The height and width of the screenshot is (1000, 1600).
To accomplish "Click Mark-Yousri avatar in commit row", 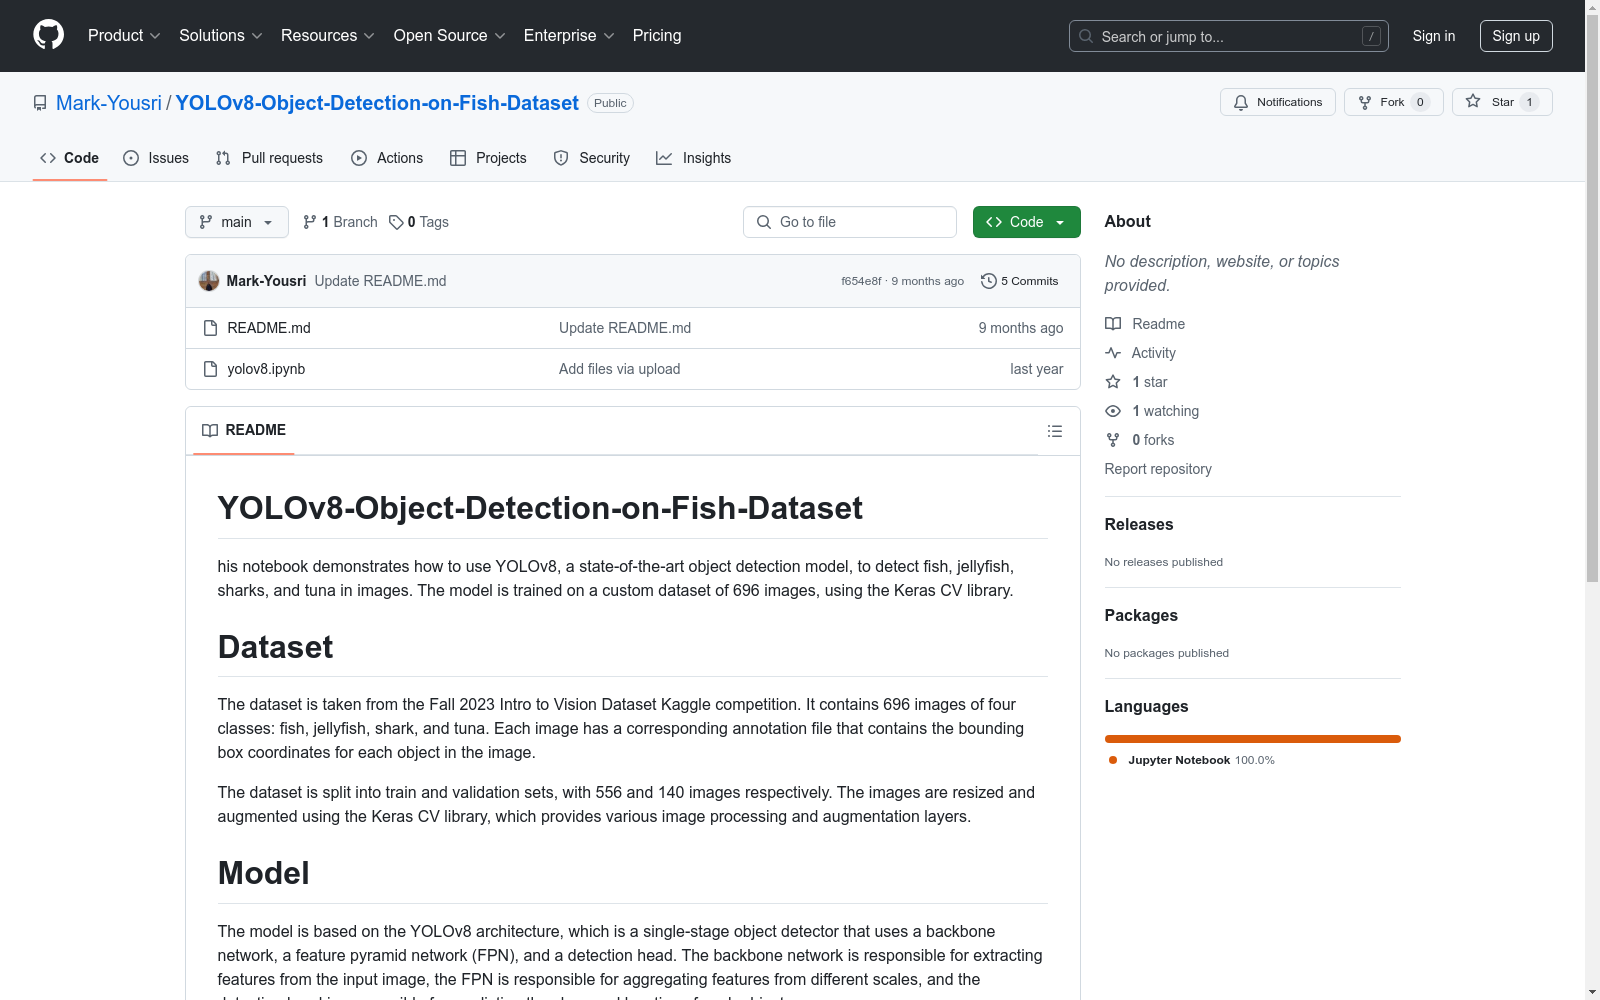I will (209, 281).
